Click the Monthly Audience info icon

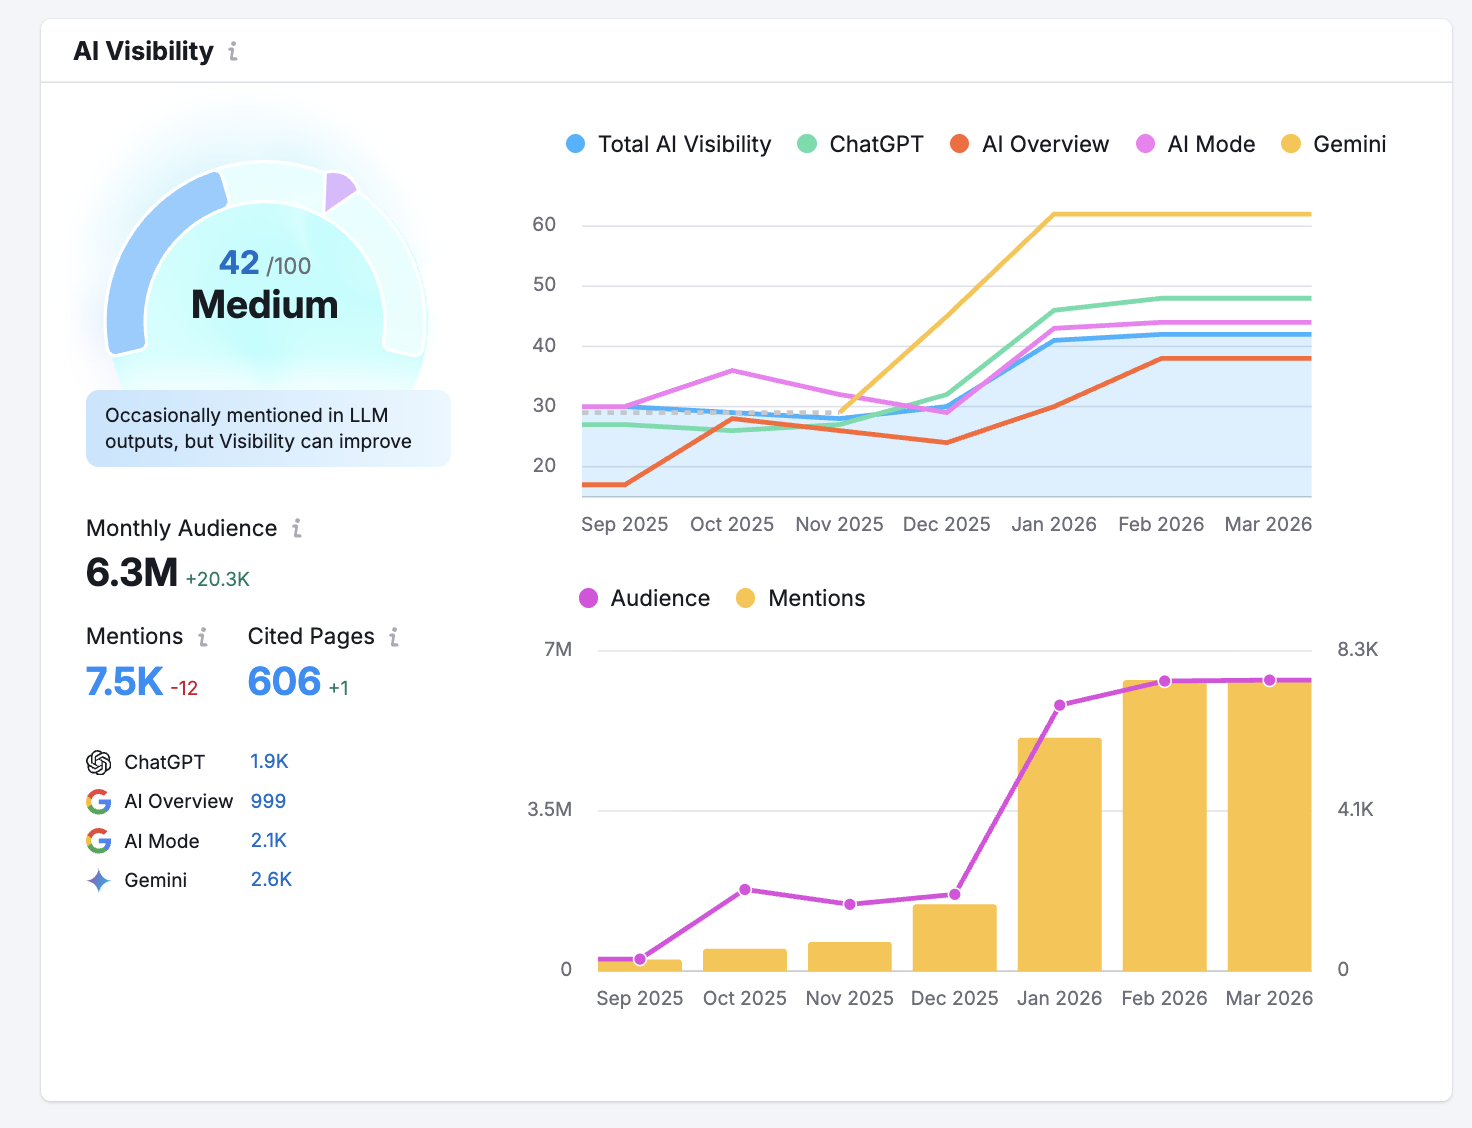pos(297,528)
